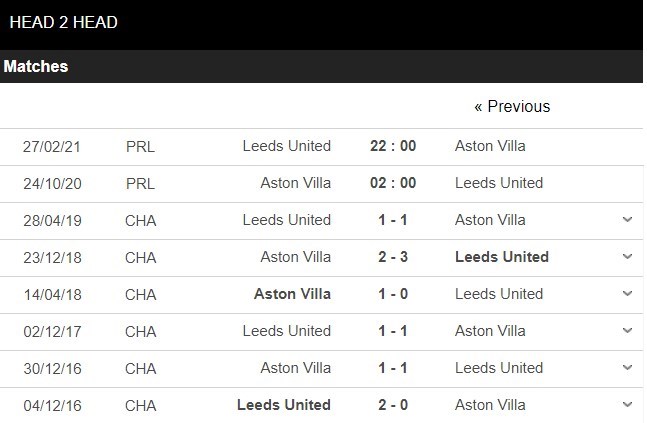This screenshot has height=423, width=647.
Task: Click the PRL label for 27/02/21
Action: click(x=140, y=146)
